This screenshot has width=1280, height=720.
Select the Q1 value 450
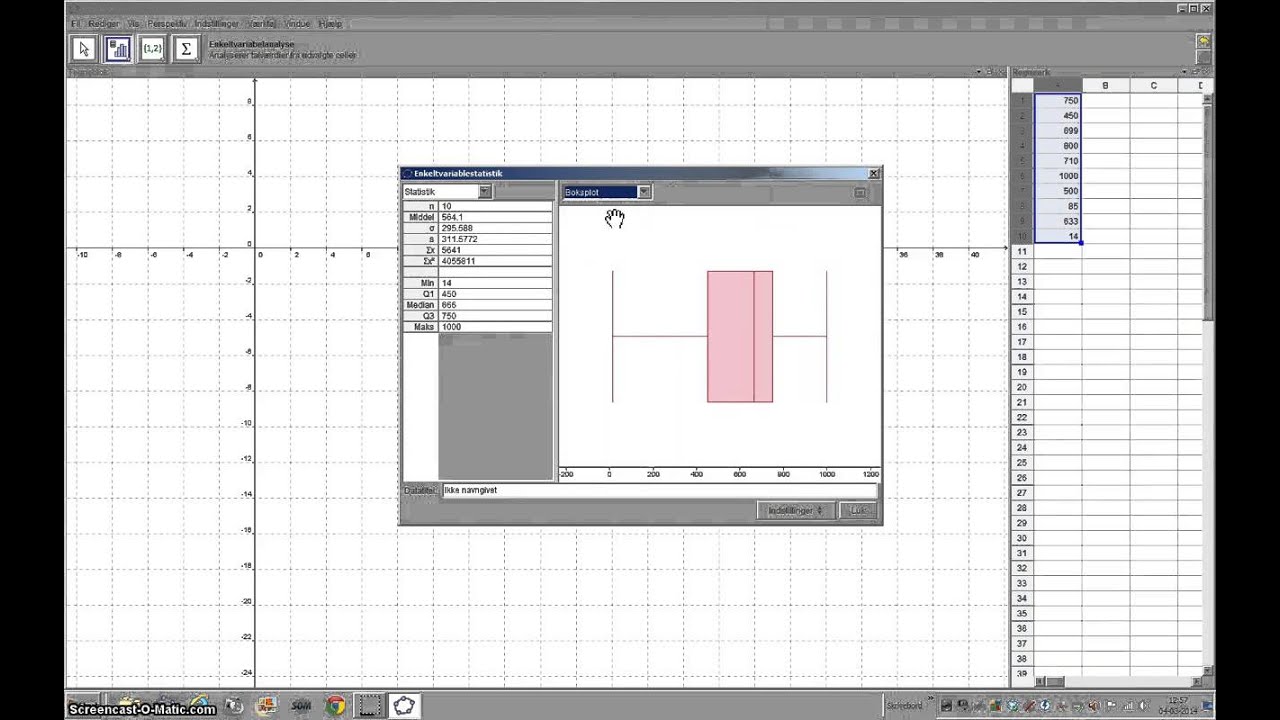(495, 294)
